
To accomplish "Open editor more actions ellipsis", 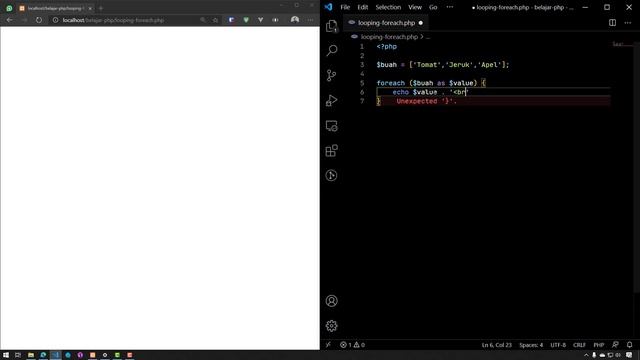I will tap(628, 23).
